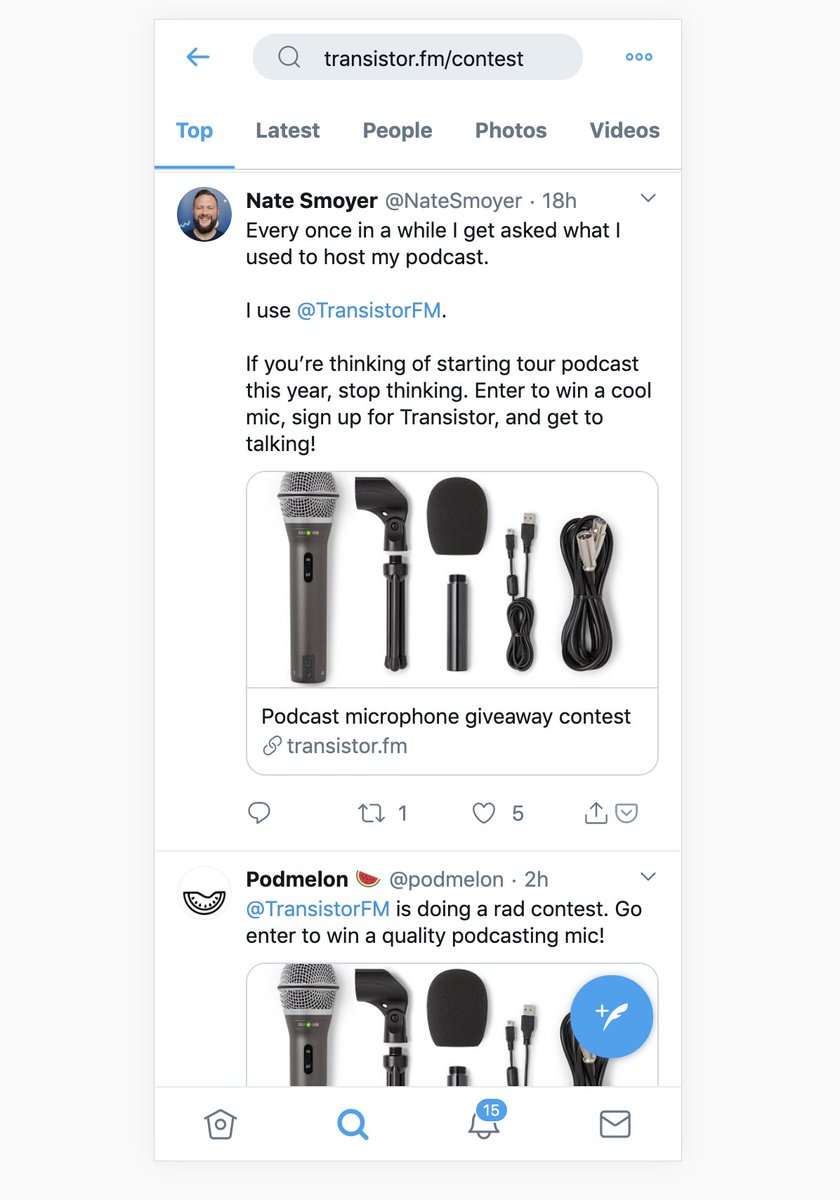
Task: Reply to Nate Smoyer's tweet
Action: (259, 813)
